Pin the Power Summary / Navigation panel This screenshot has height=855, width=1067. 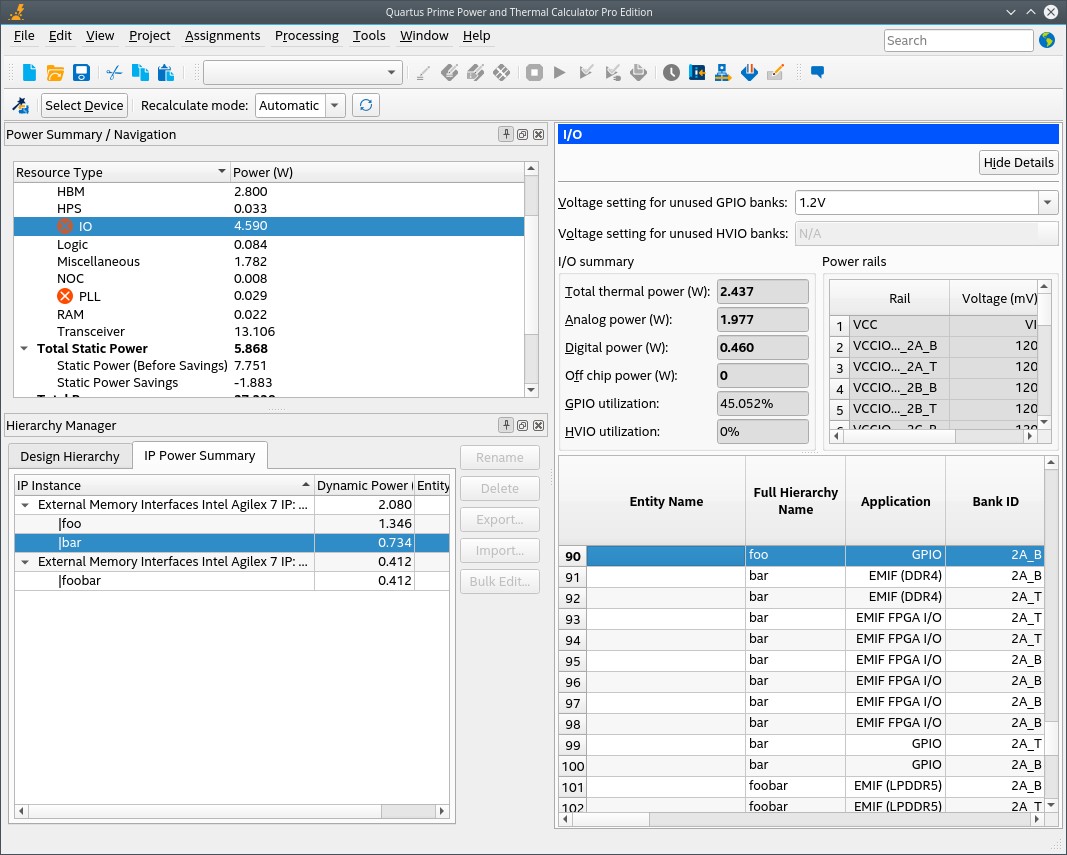click(506, 134)
